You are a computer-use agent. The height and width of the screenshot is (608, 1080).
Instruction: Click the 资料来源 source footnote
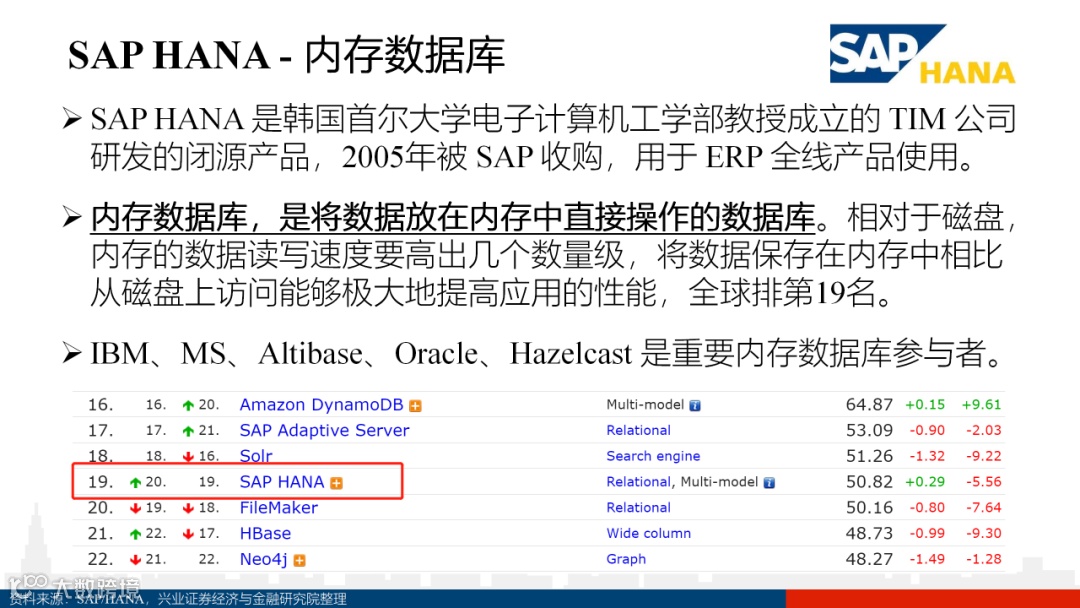[178, 598]
